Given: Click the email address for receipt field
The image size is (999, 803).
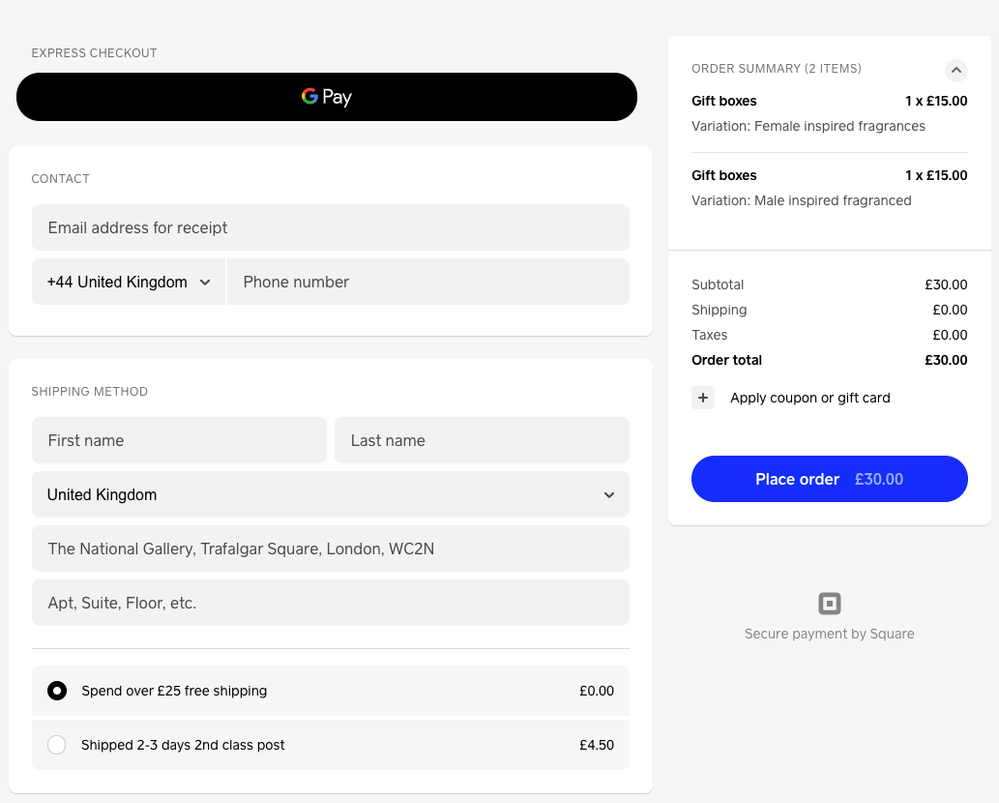Looking at the screenshot, I should pos(330,227).
